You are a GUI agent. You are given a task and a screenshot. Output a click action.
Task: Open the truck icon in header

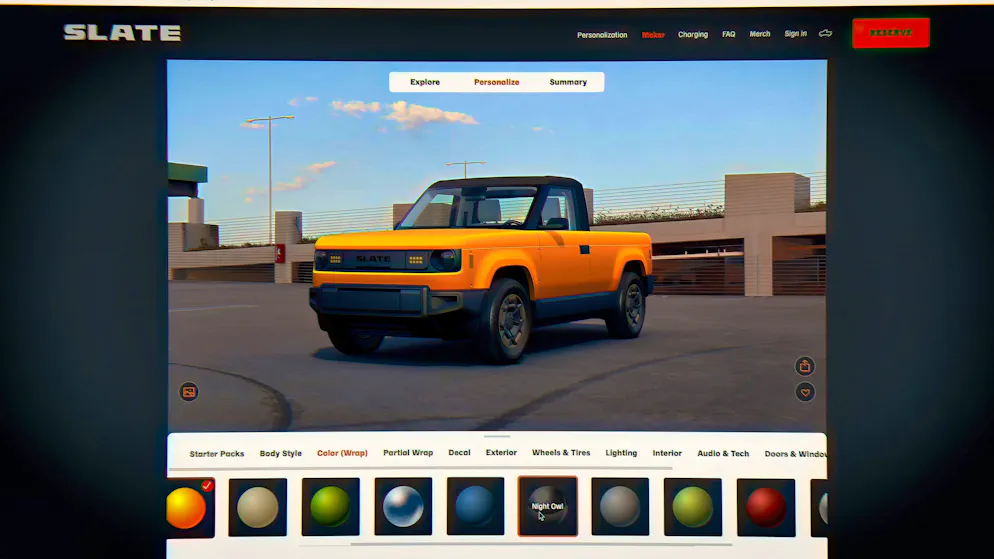point(825,34)
